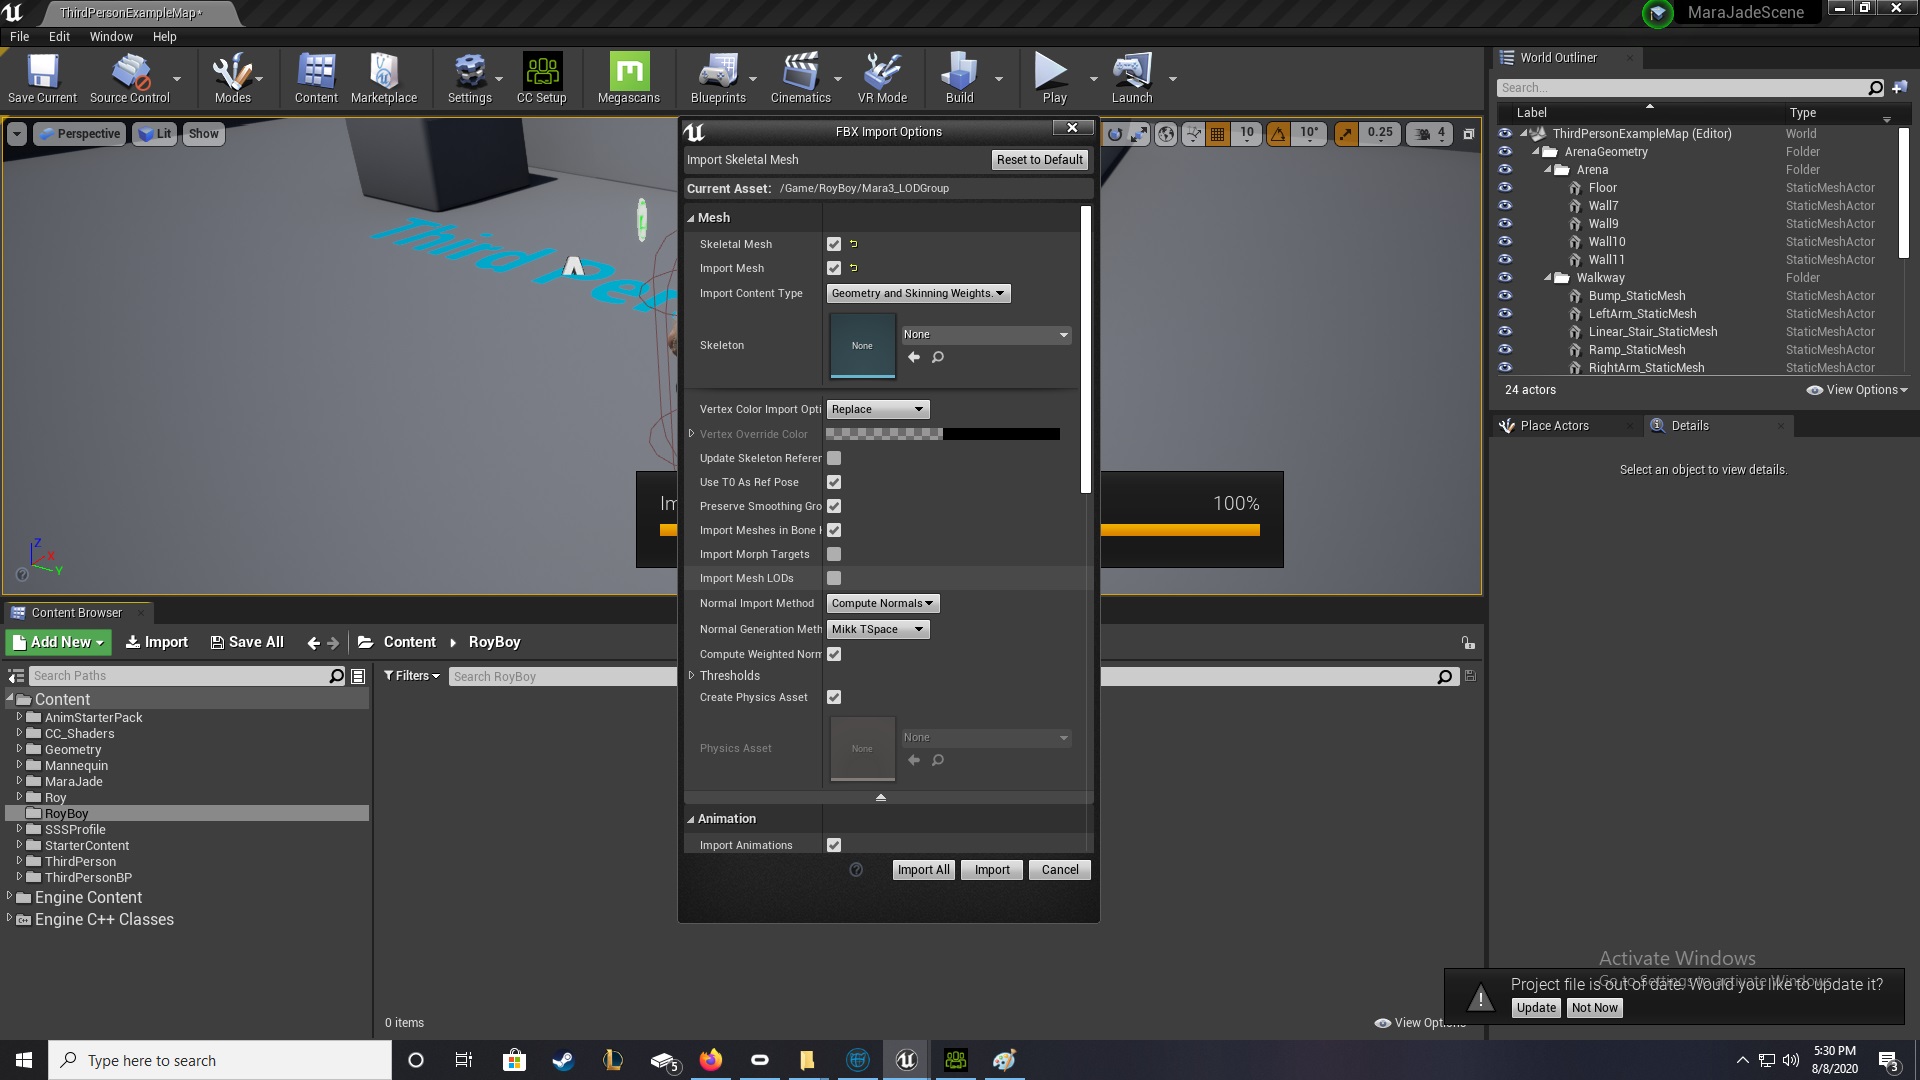Open the File menu

[20, 36]
